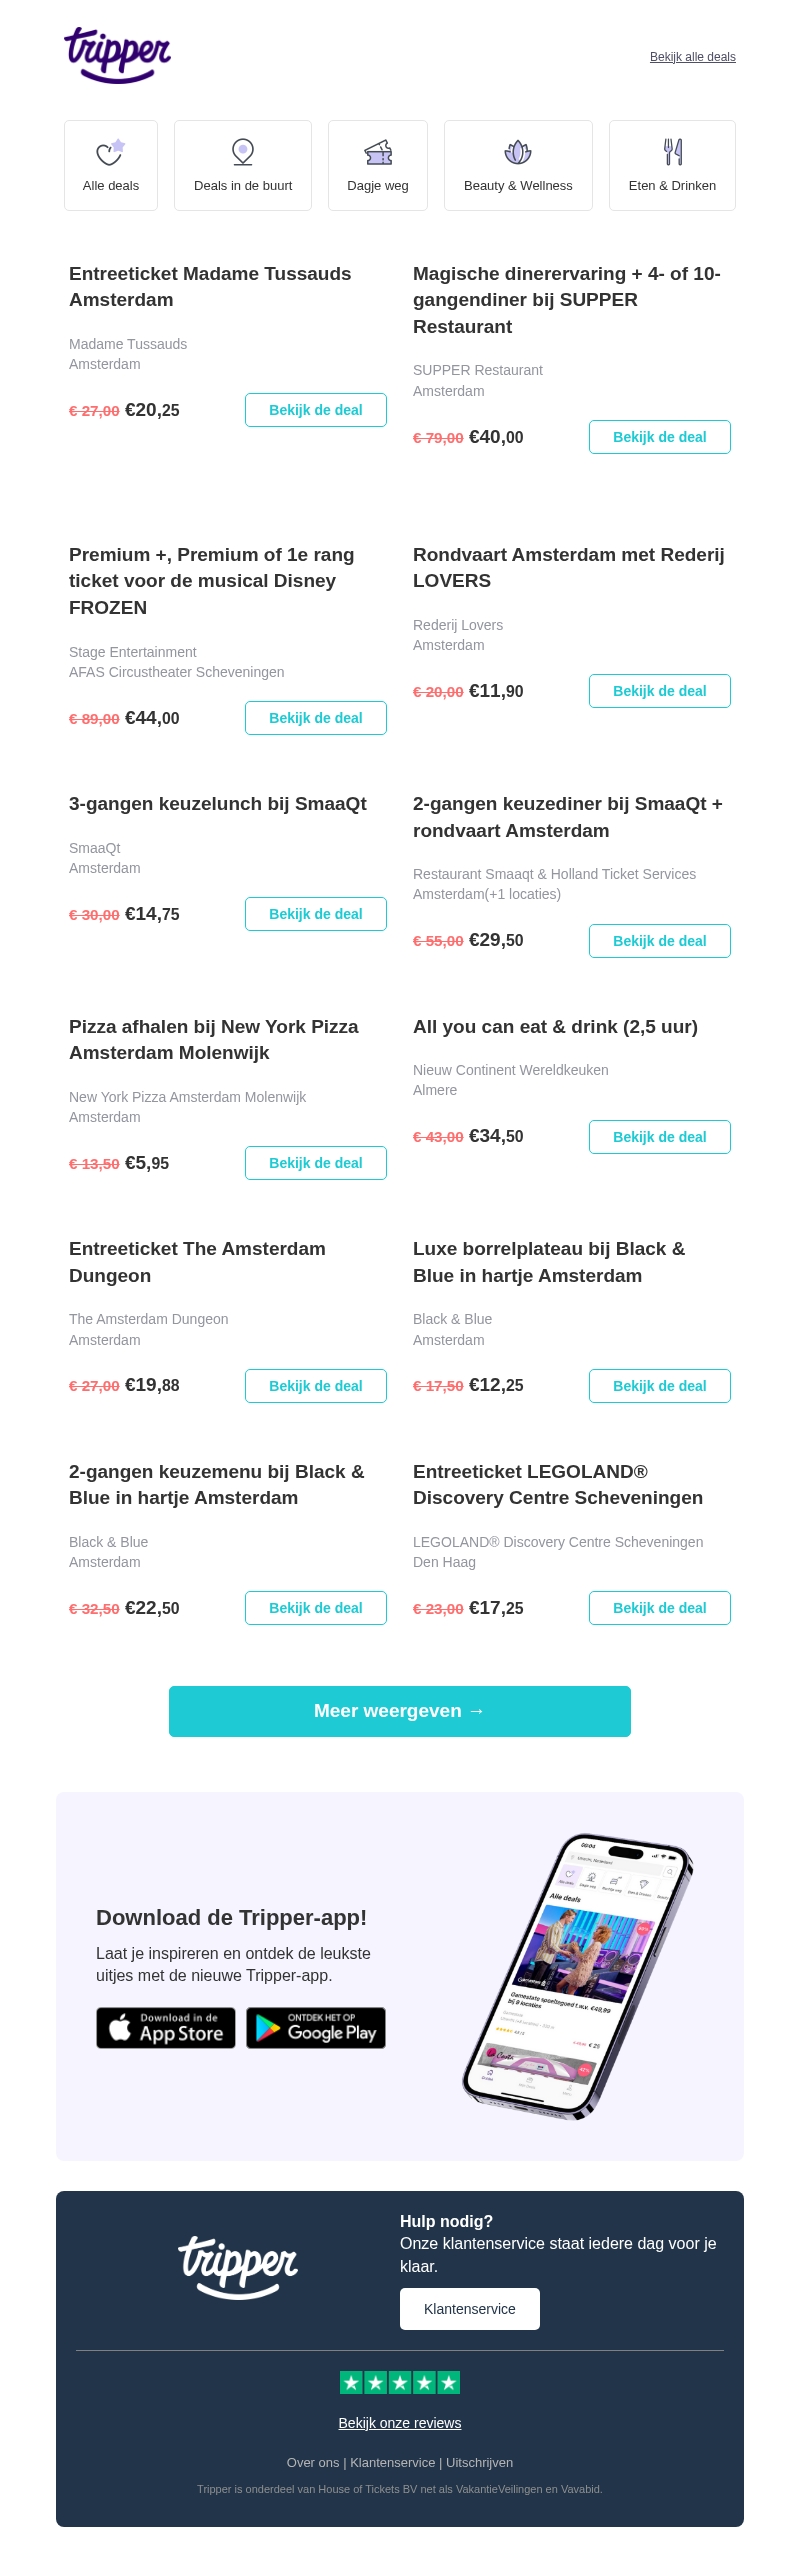This screenshot has width=800, height=2565.
Task: Click the white Tripper logo in footer
Action: click(x=238, y=2266)
